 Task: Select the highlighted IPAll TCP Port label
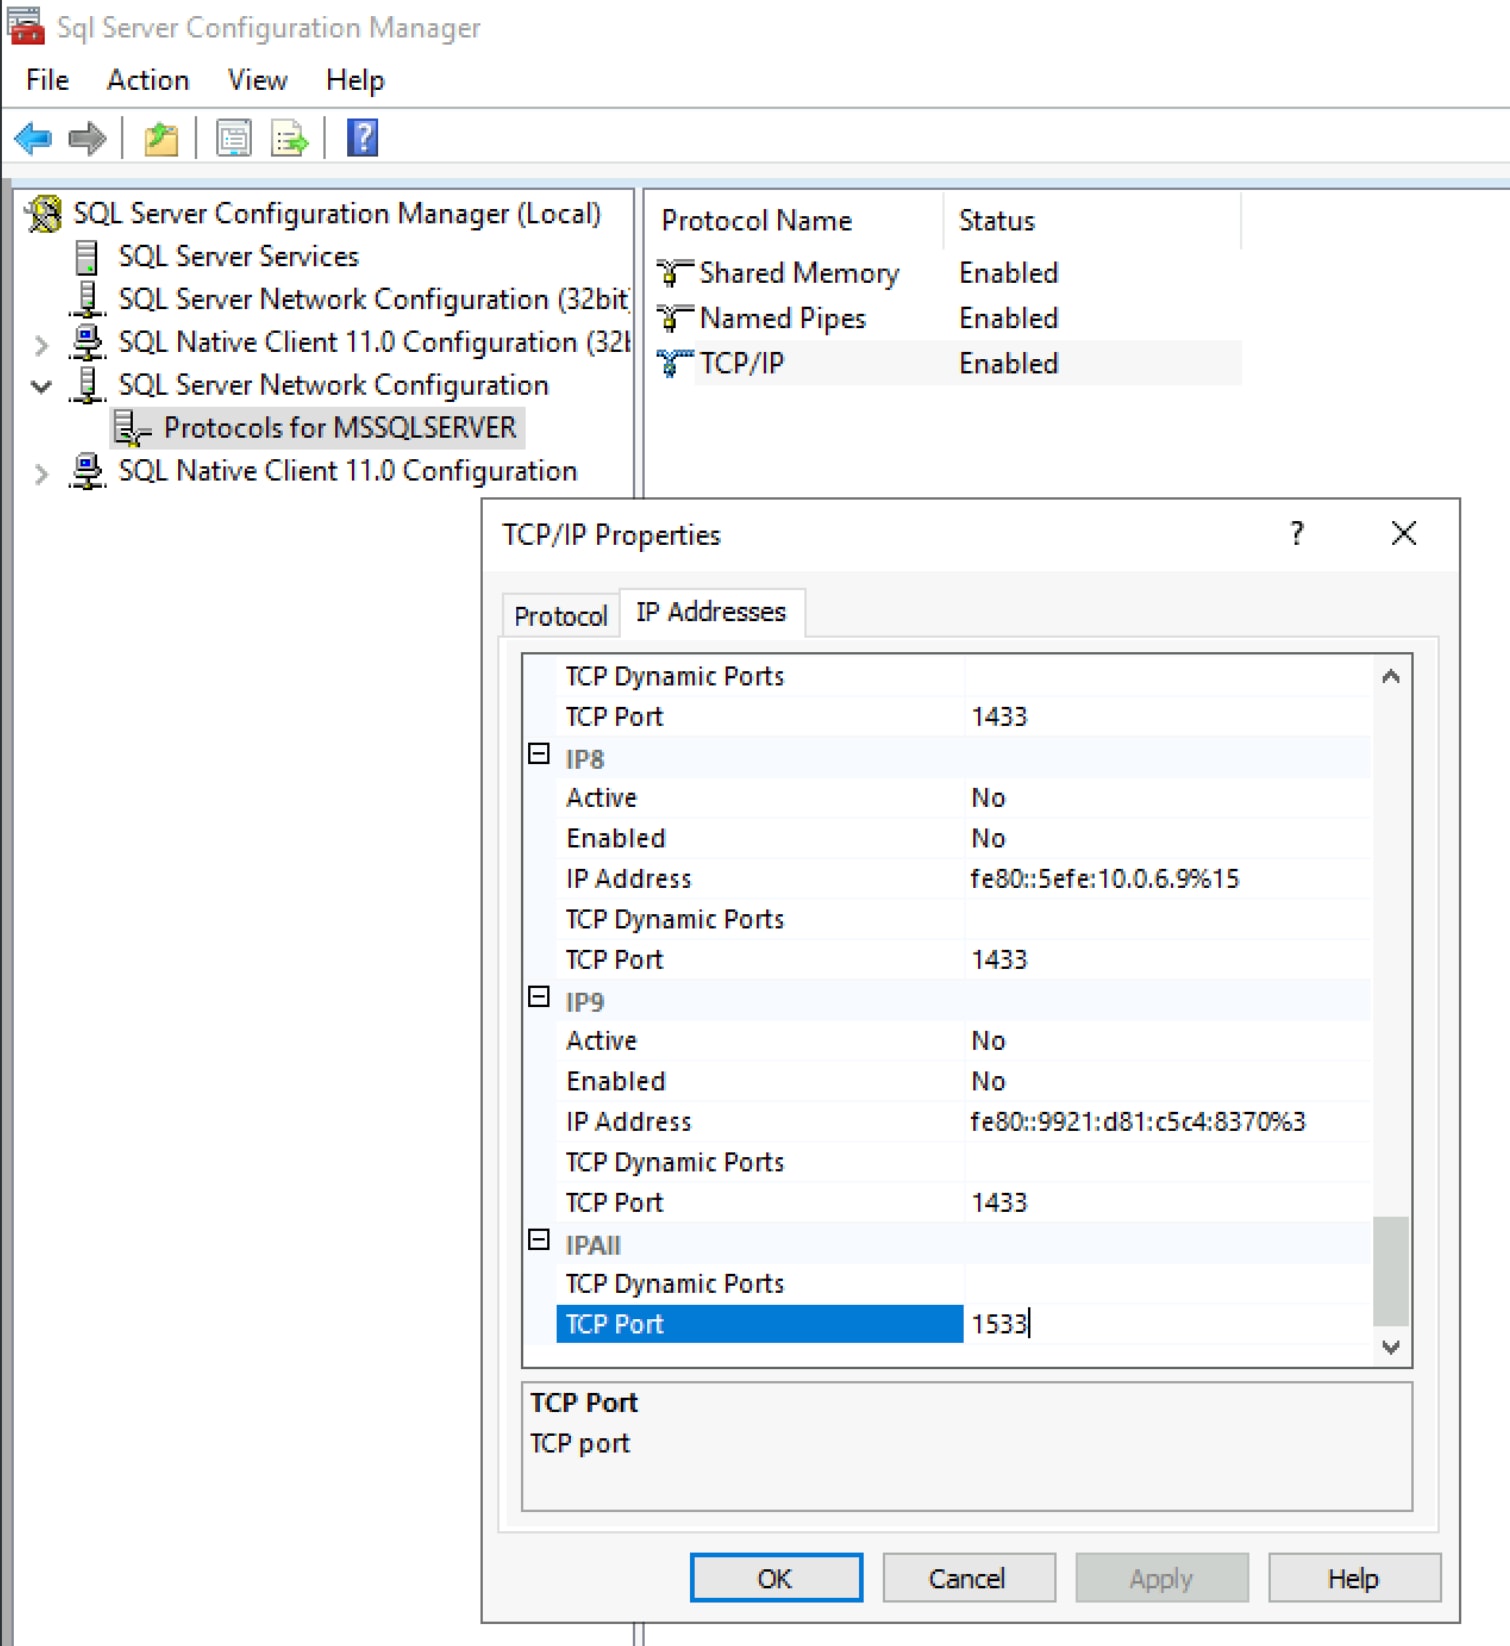759,1324
